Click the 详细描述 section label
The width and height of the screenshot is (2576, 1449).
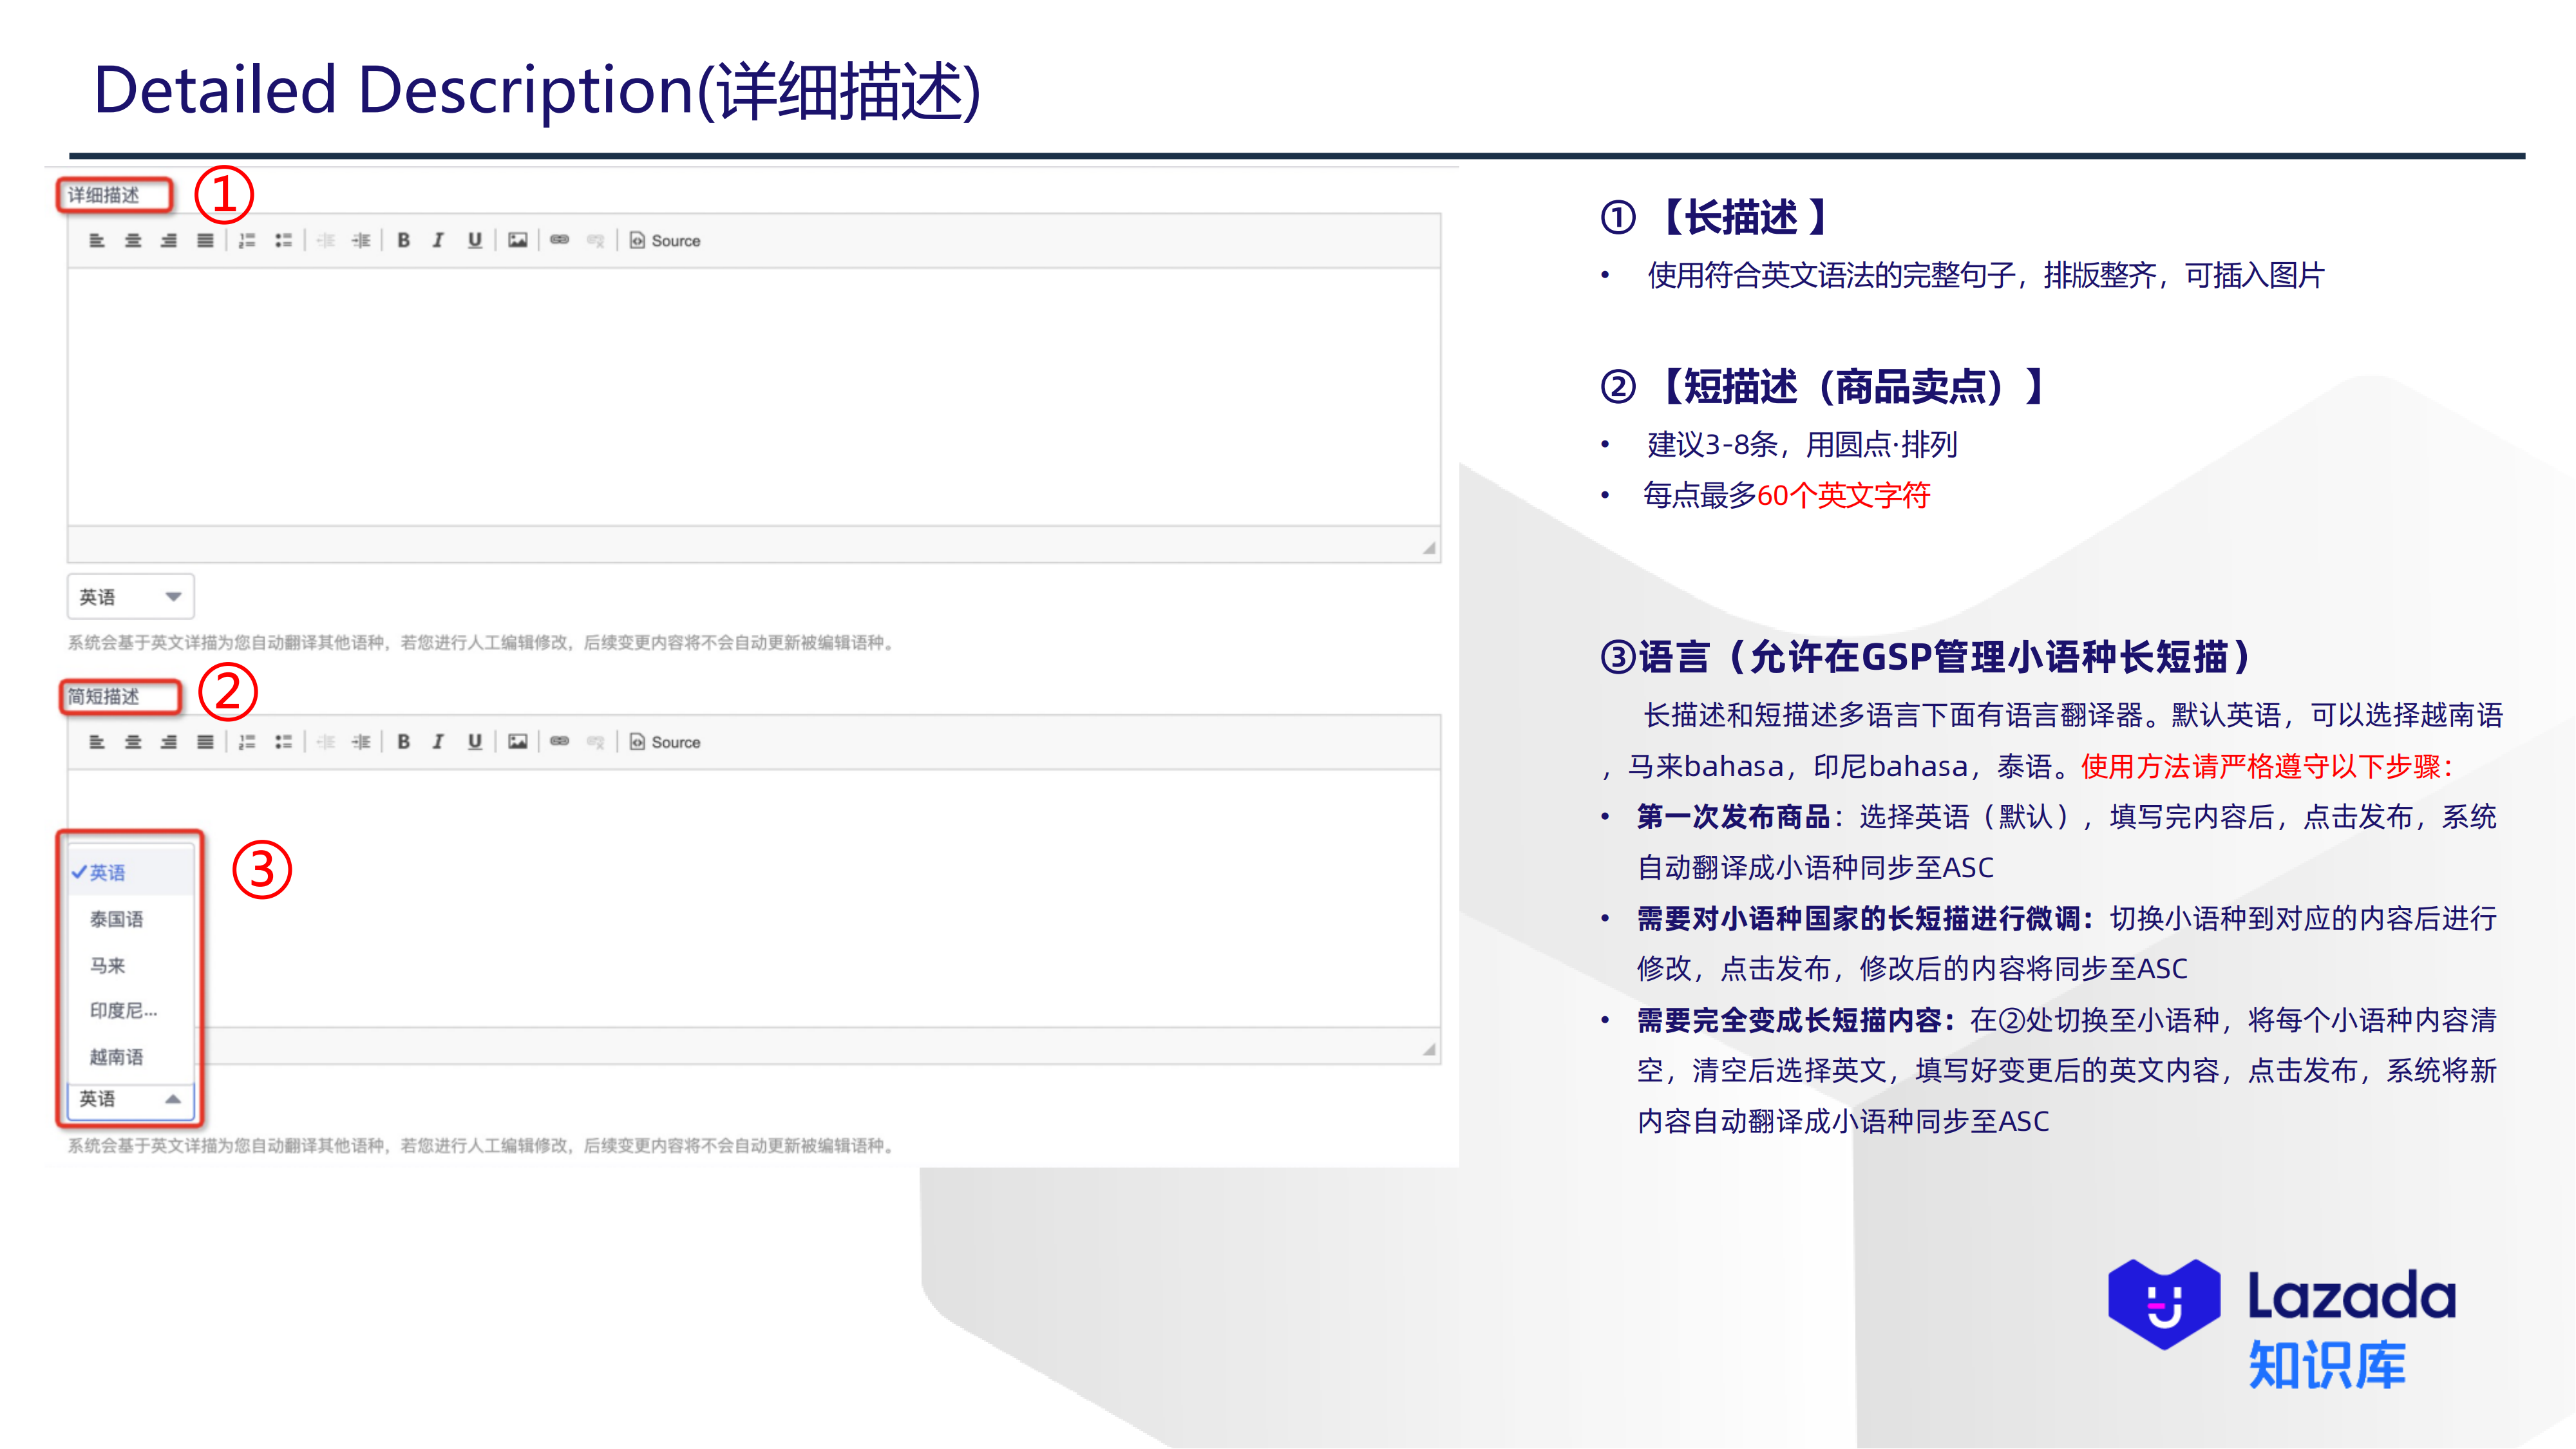[113, 194]
